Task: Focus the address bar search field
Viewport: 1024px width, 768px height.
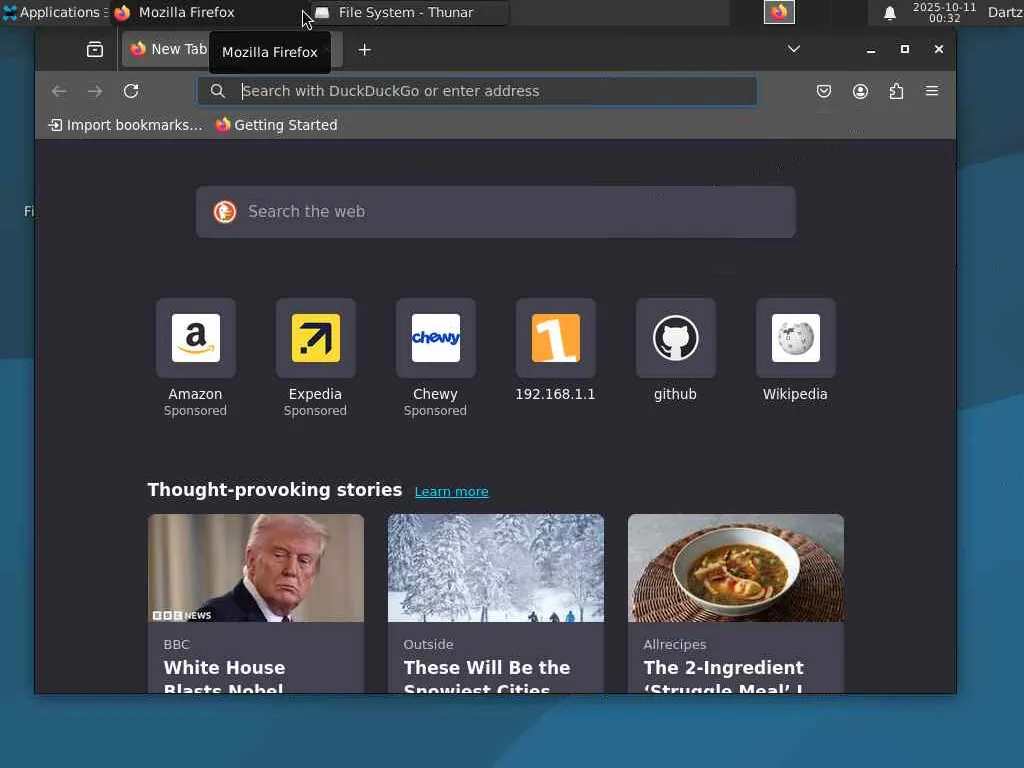Action: coord(477,91)
